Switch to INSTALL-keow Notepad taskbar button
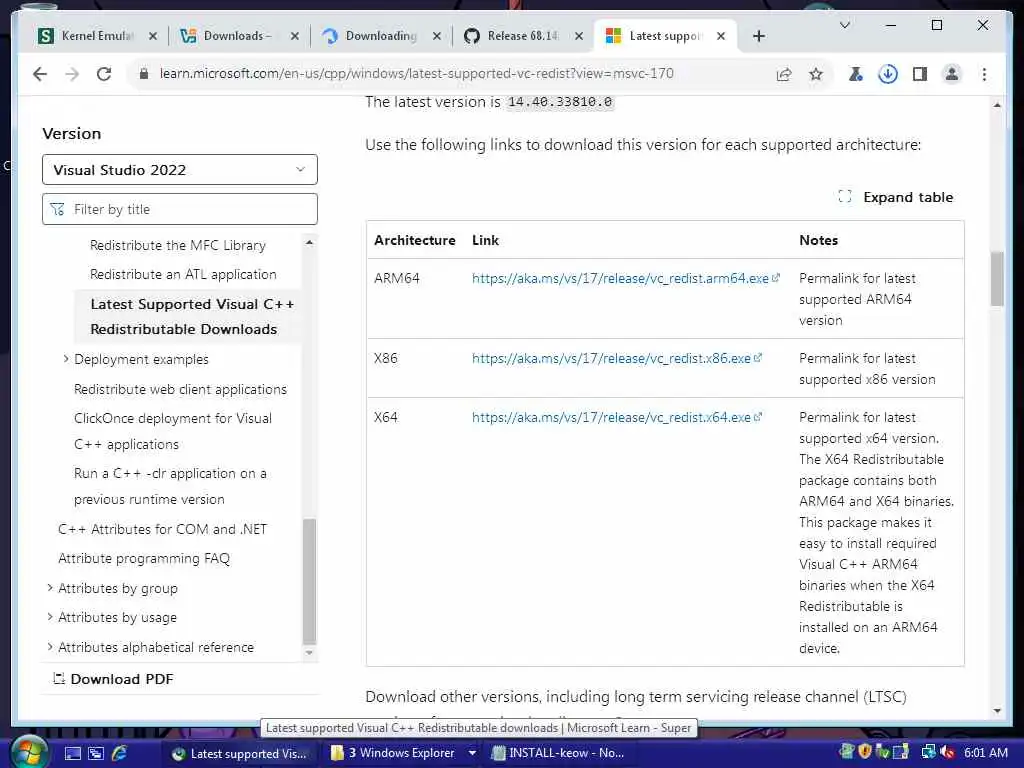The width and height of the screenshot is (1024, 768). tap(559, 754)
